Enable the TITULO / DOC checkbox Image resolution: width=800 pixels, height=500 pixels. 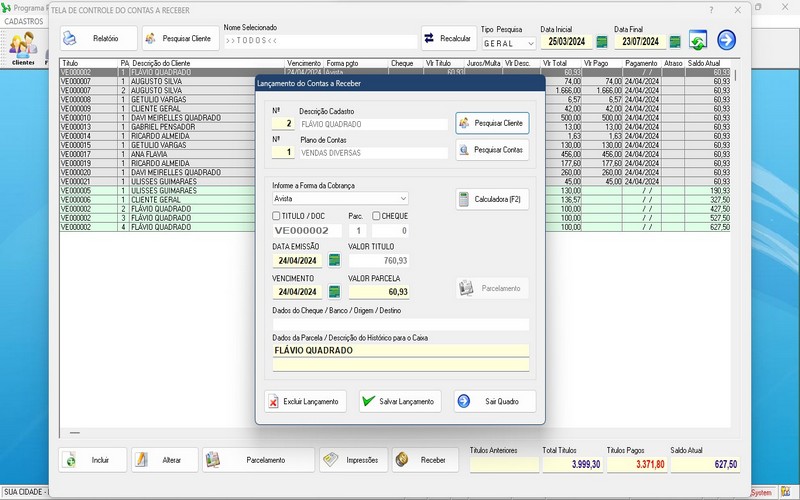pos(277,216)
